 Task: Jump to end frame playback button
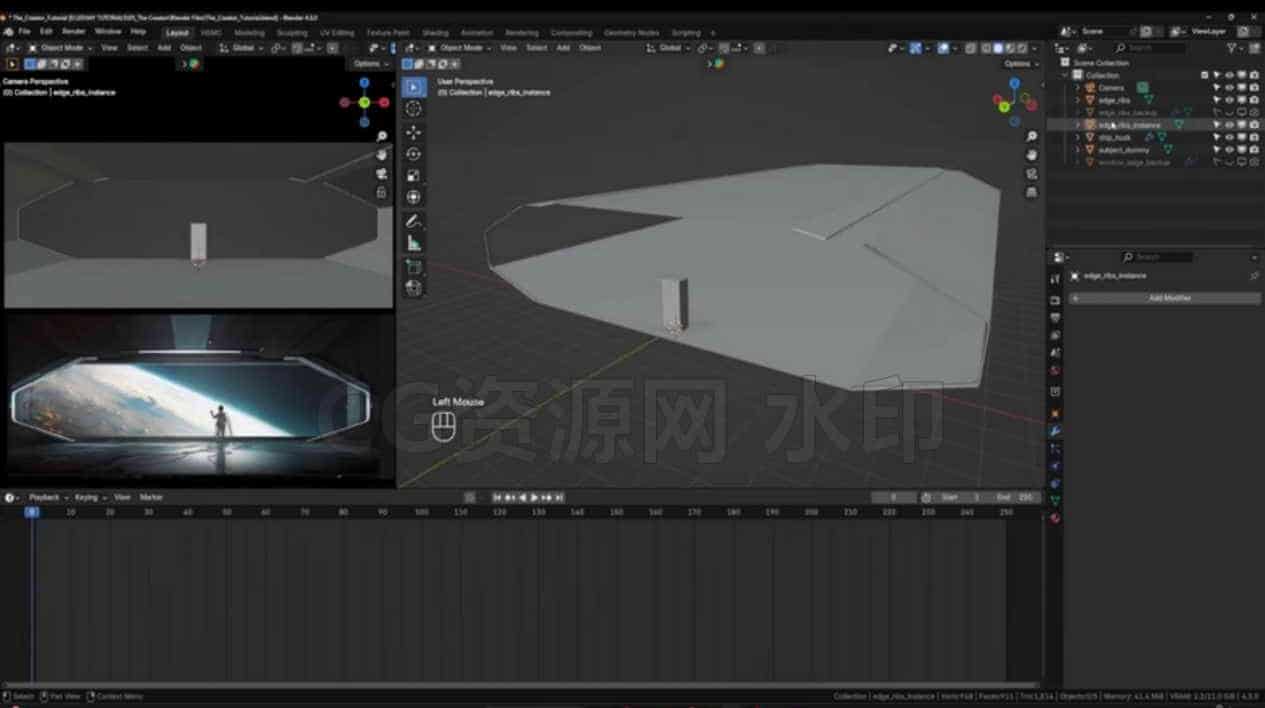click(x=559, y=497)
